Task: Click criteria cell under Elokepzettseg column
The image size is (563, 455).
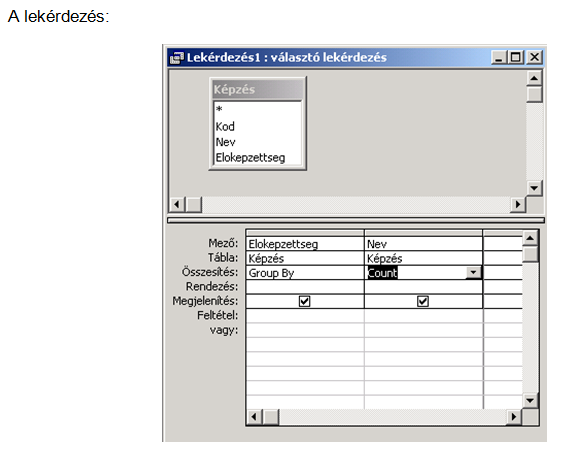Action: tap(305, 316)
